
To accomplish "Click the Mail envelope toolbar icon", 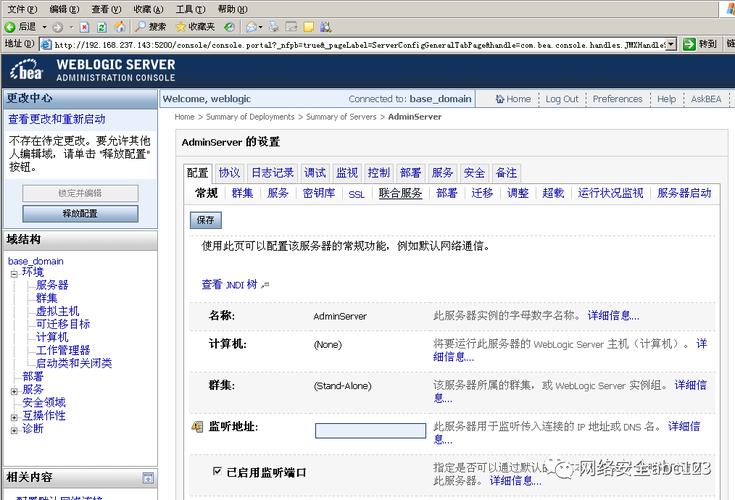I will coord(251,27).
